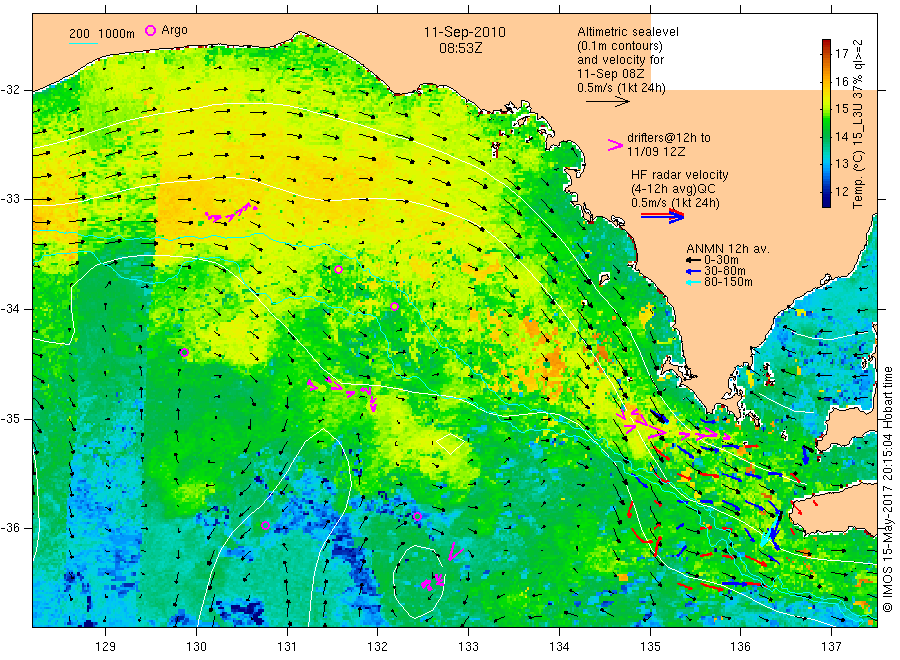Click the Argo float marker near 129.9E, 34.4S
Screen dimensions: 900x660
pos(184,352)
